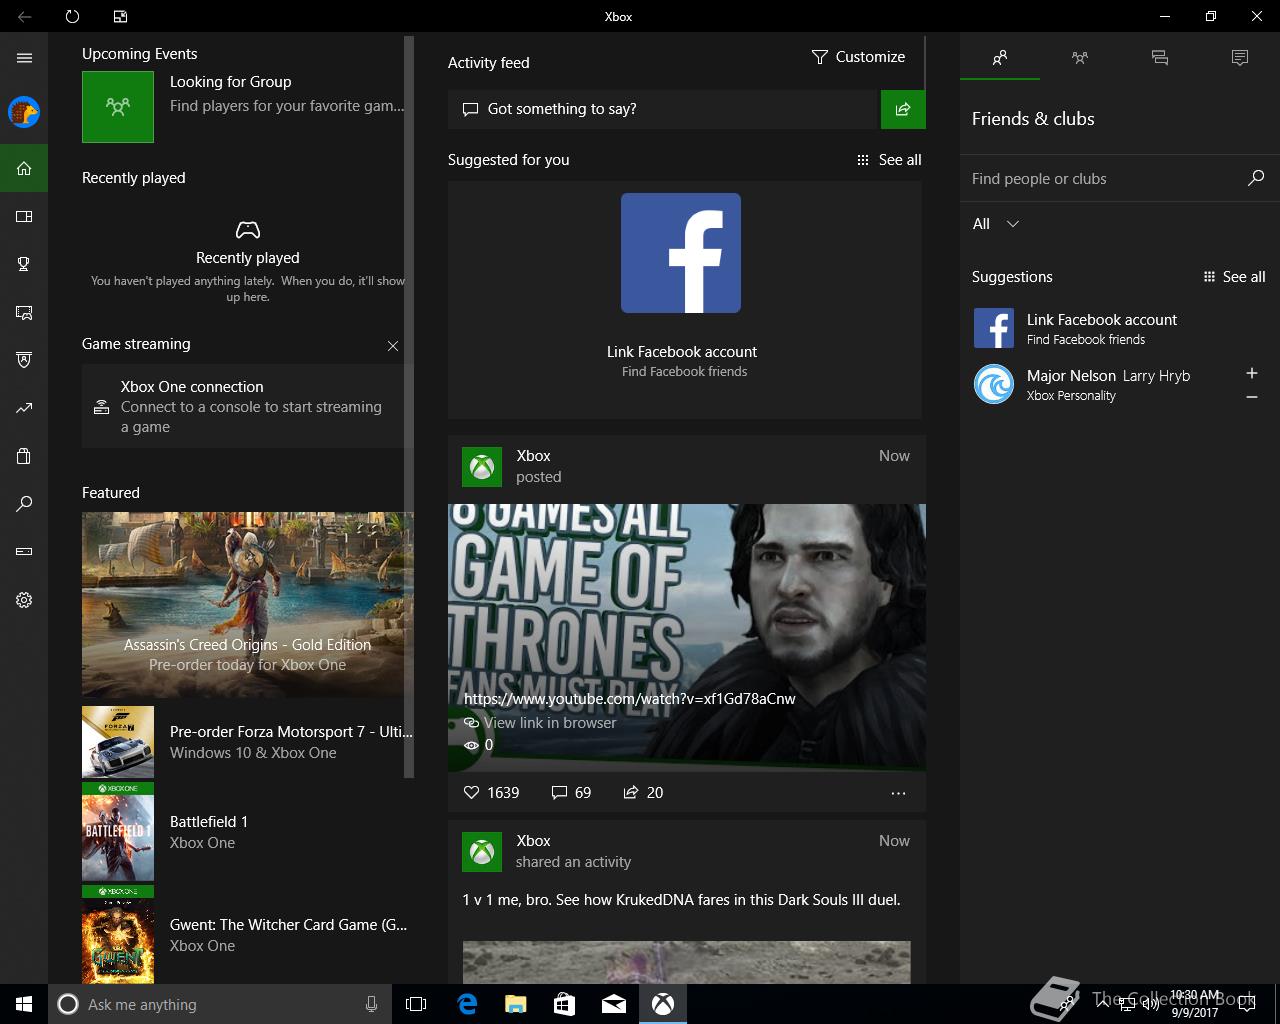This screenshot has height=1024, width=1280.
Task: Launch Microsoft Edge from taskbar
Action: point(467,1004)
